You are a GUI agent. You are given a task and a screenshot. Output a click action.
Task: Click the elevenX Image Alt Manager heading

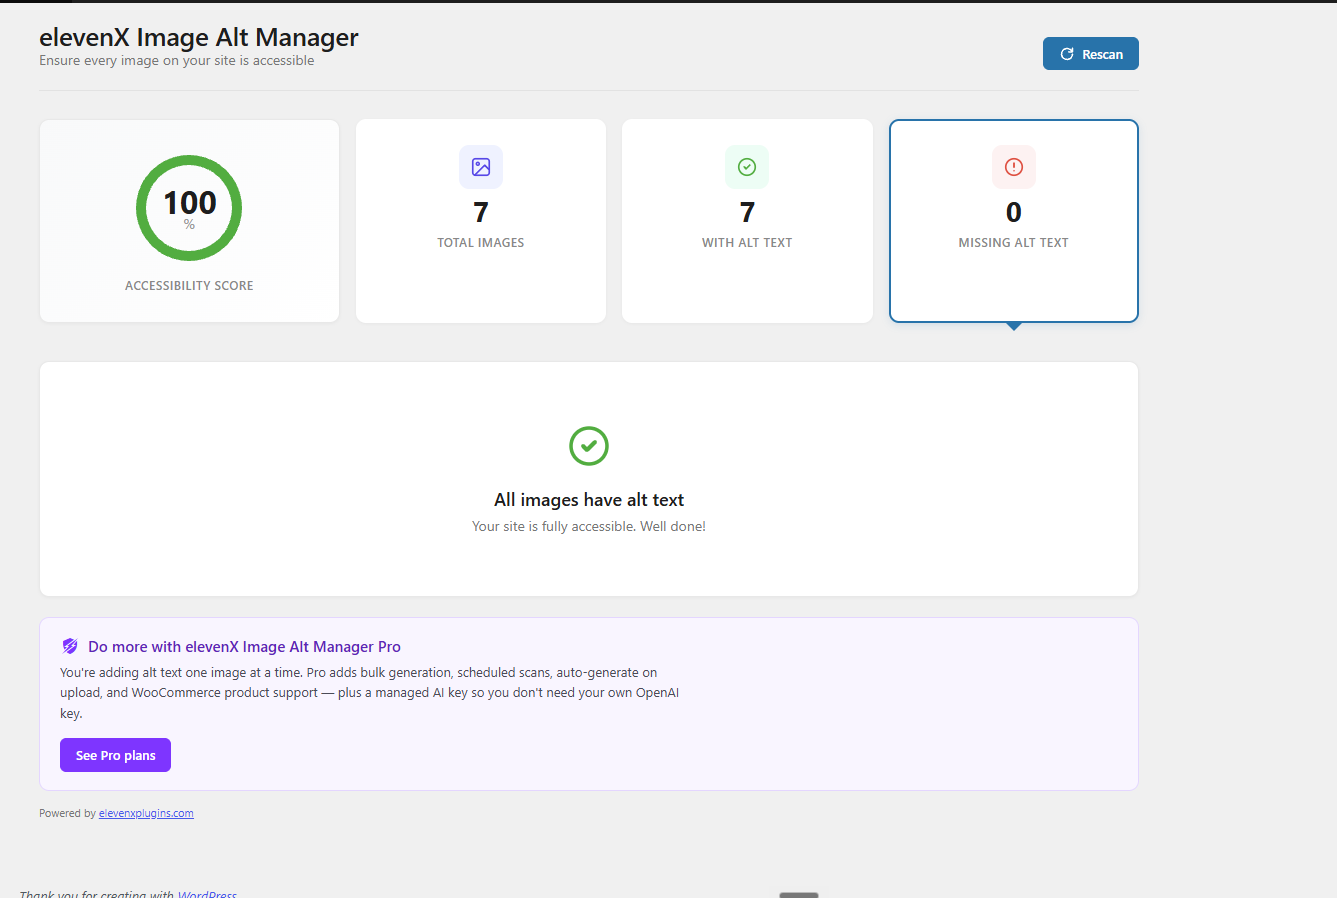pyautogui.click(x=199, y=37)
